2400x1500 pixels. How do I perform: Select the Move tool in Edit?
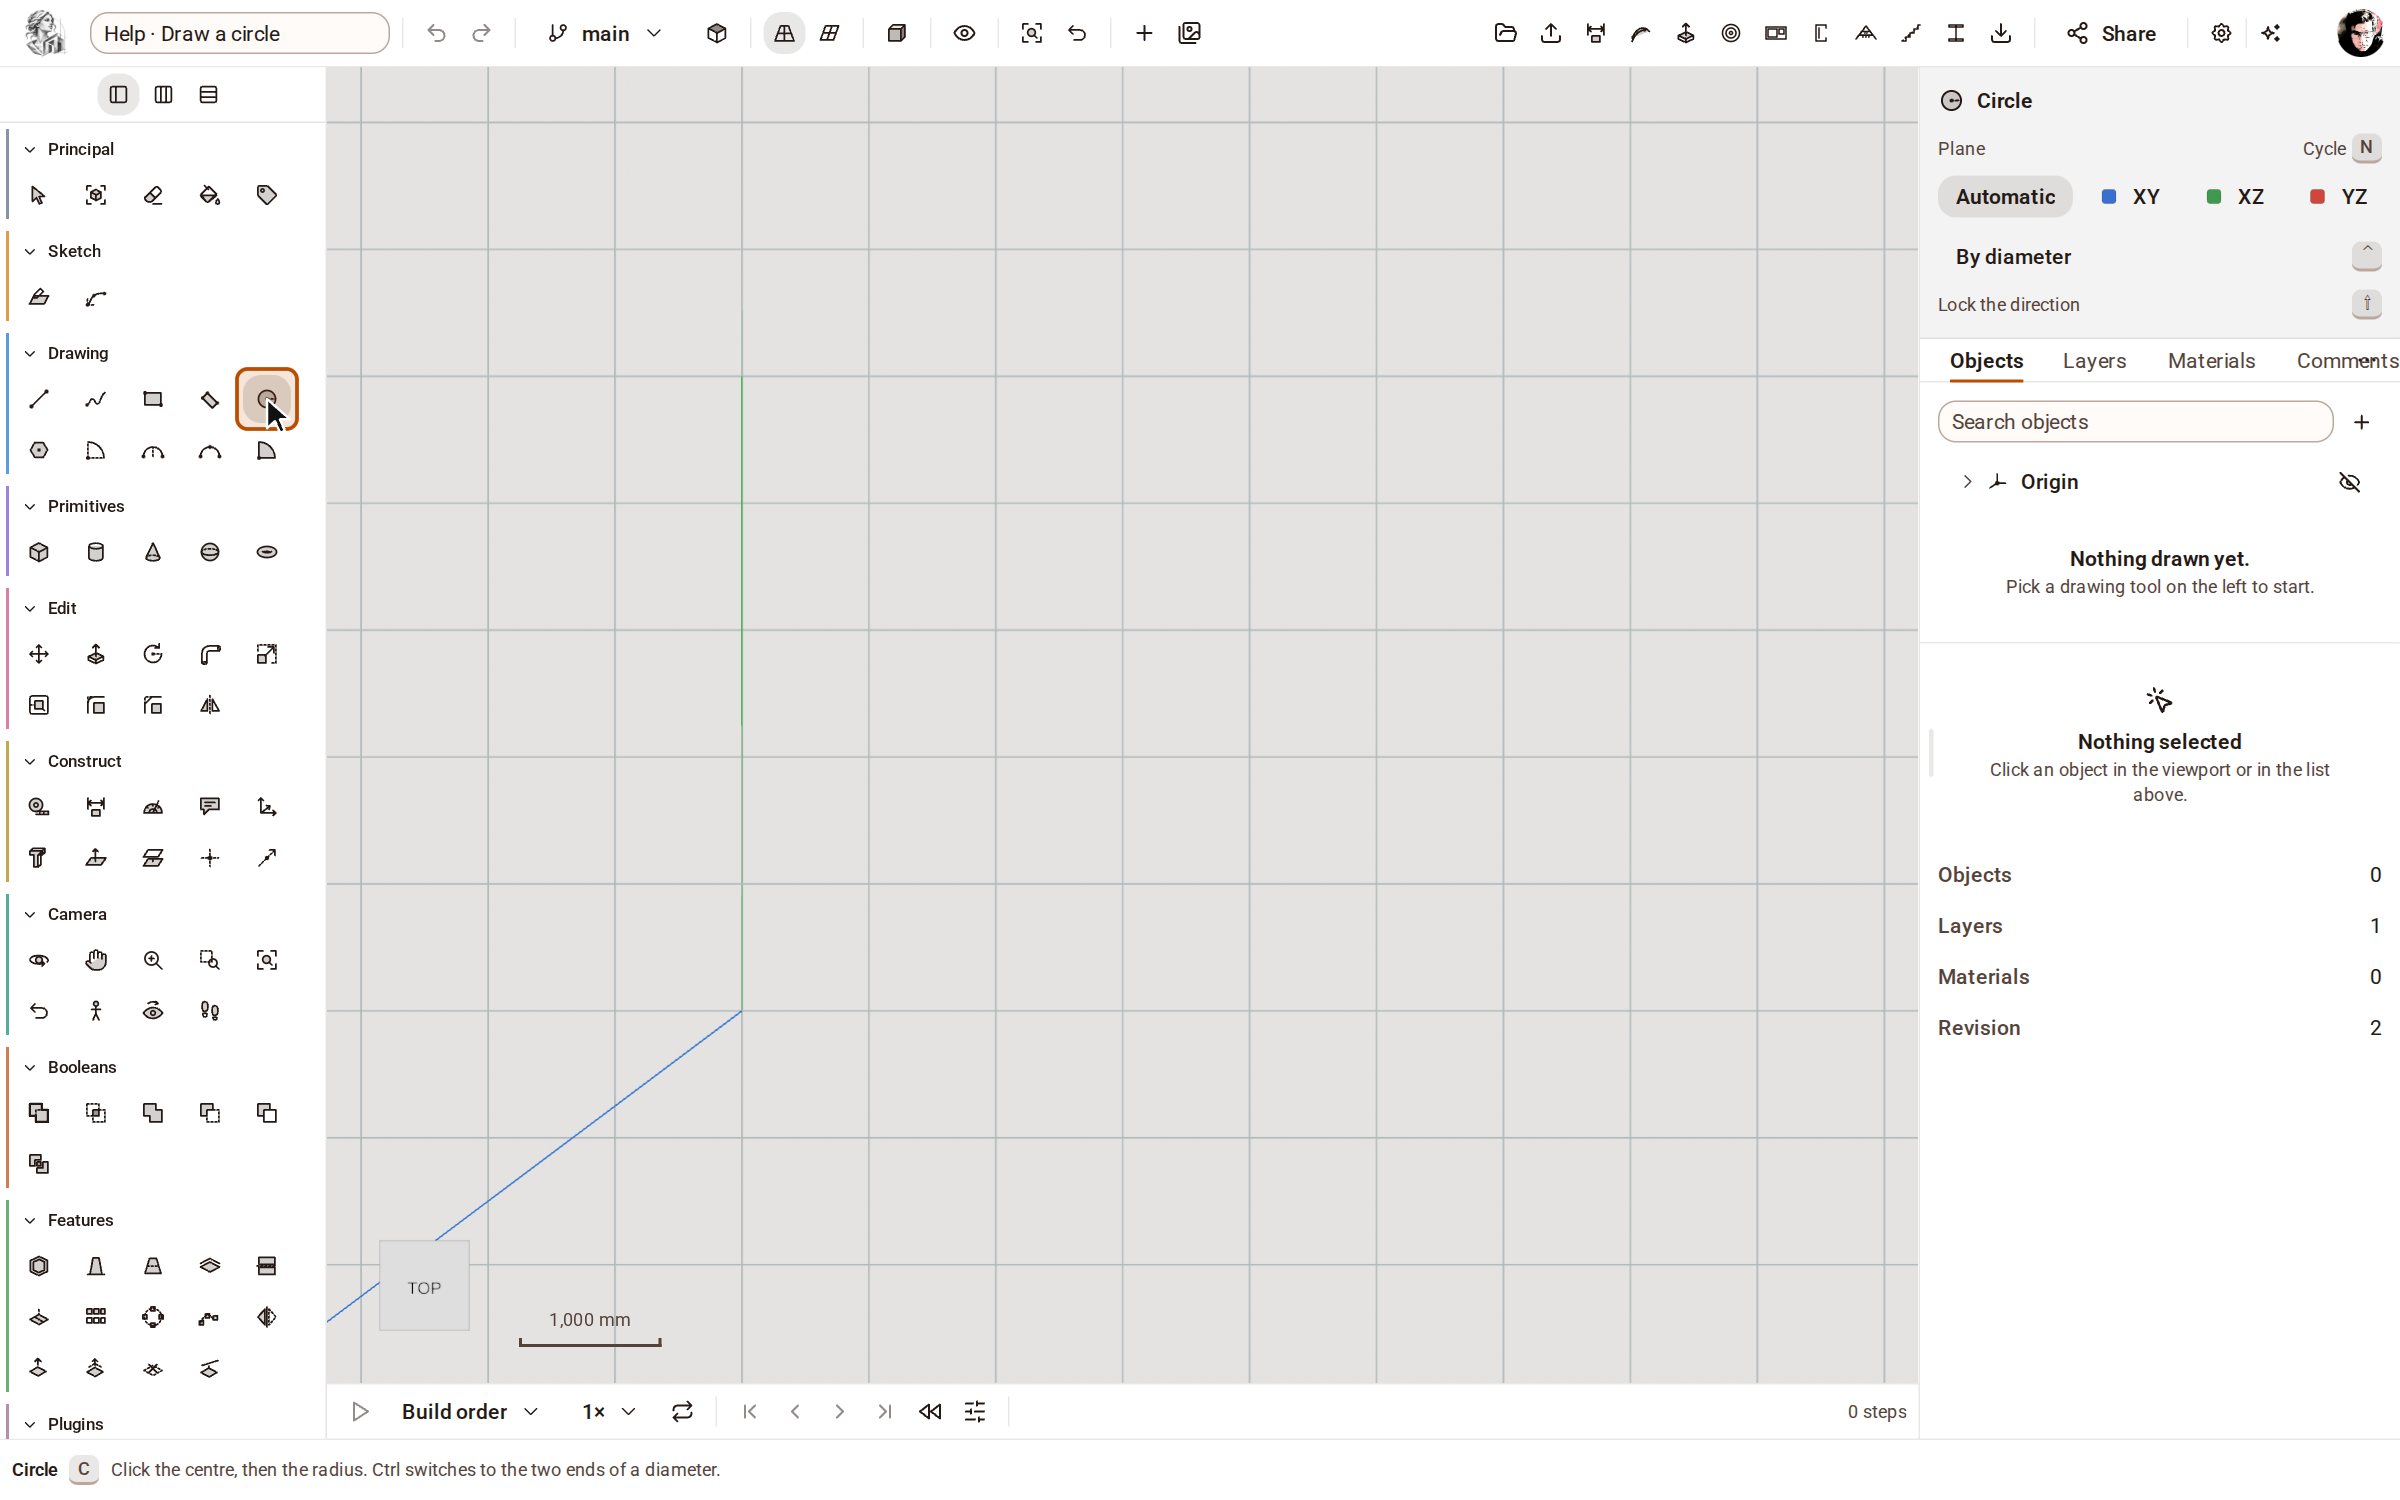tap(39, 655)
